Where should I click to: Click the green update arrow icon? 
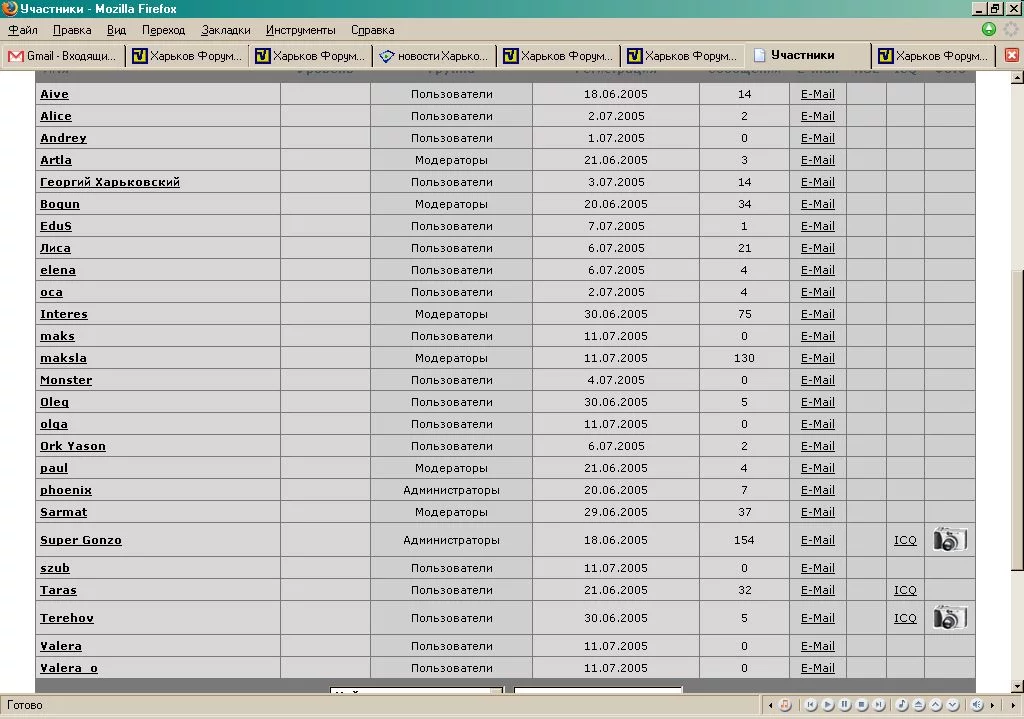[989, 30]
